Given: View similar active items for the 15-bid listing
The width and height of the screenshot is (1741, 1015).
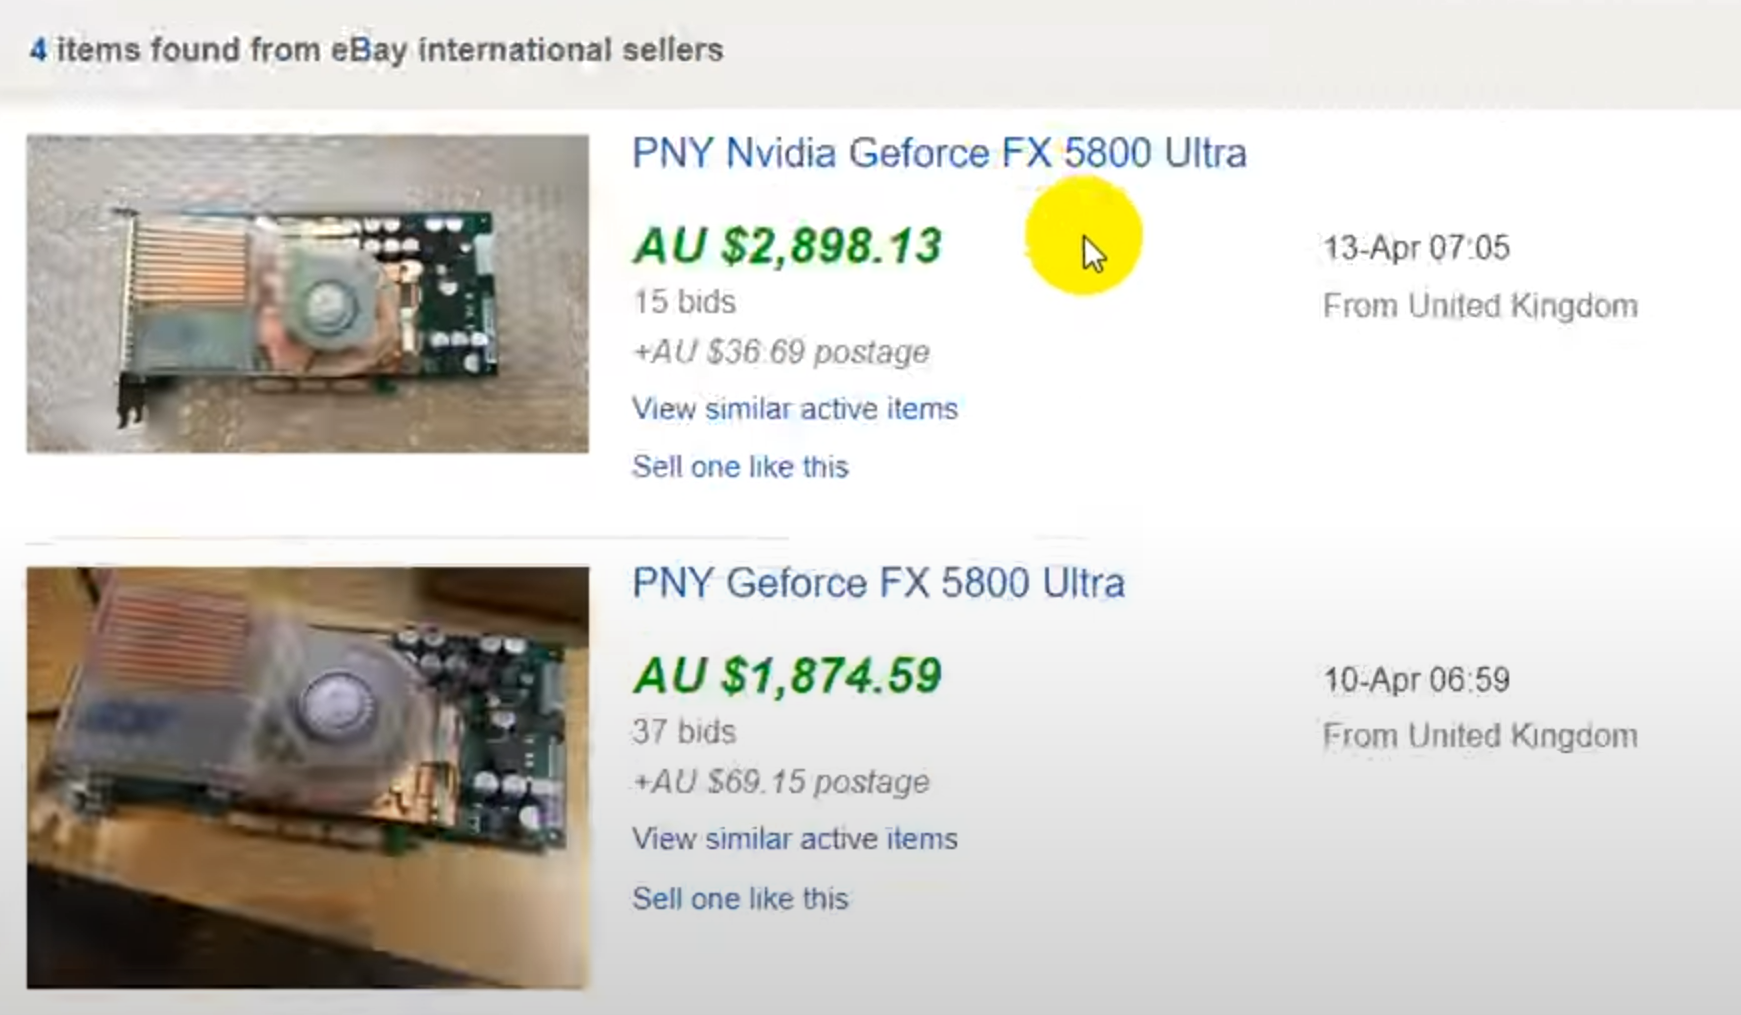Looking at the screenshot, I should coord(795,409).
